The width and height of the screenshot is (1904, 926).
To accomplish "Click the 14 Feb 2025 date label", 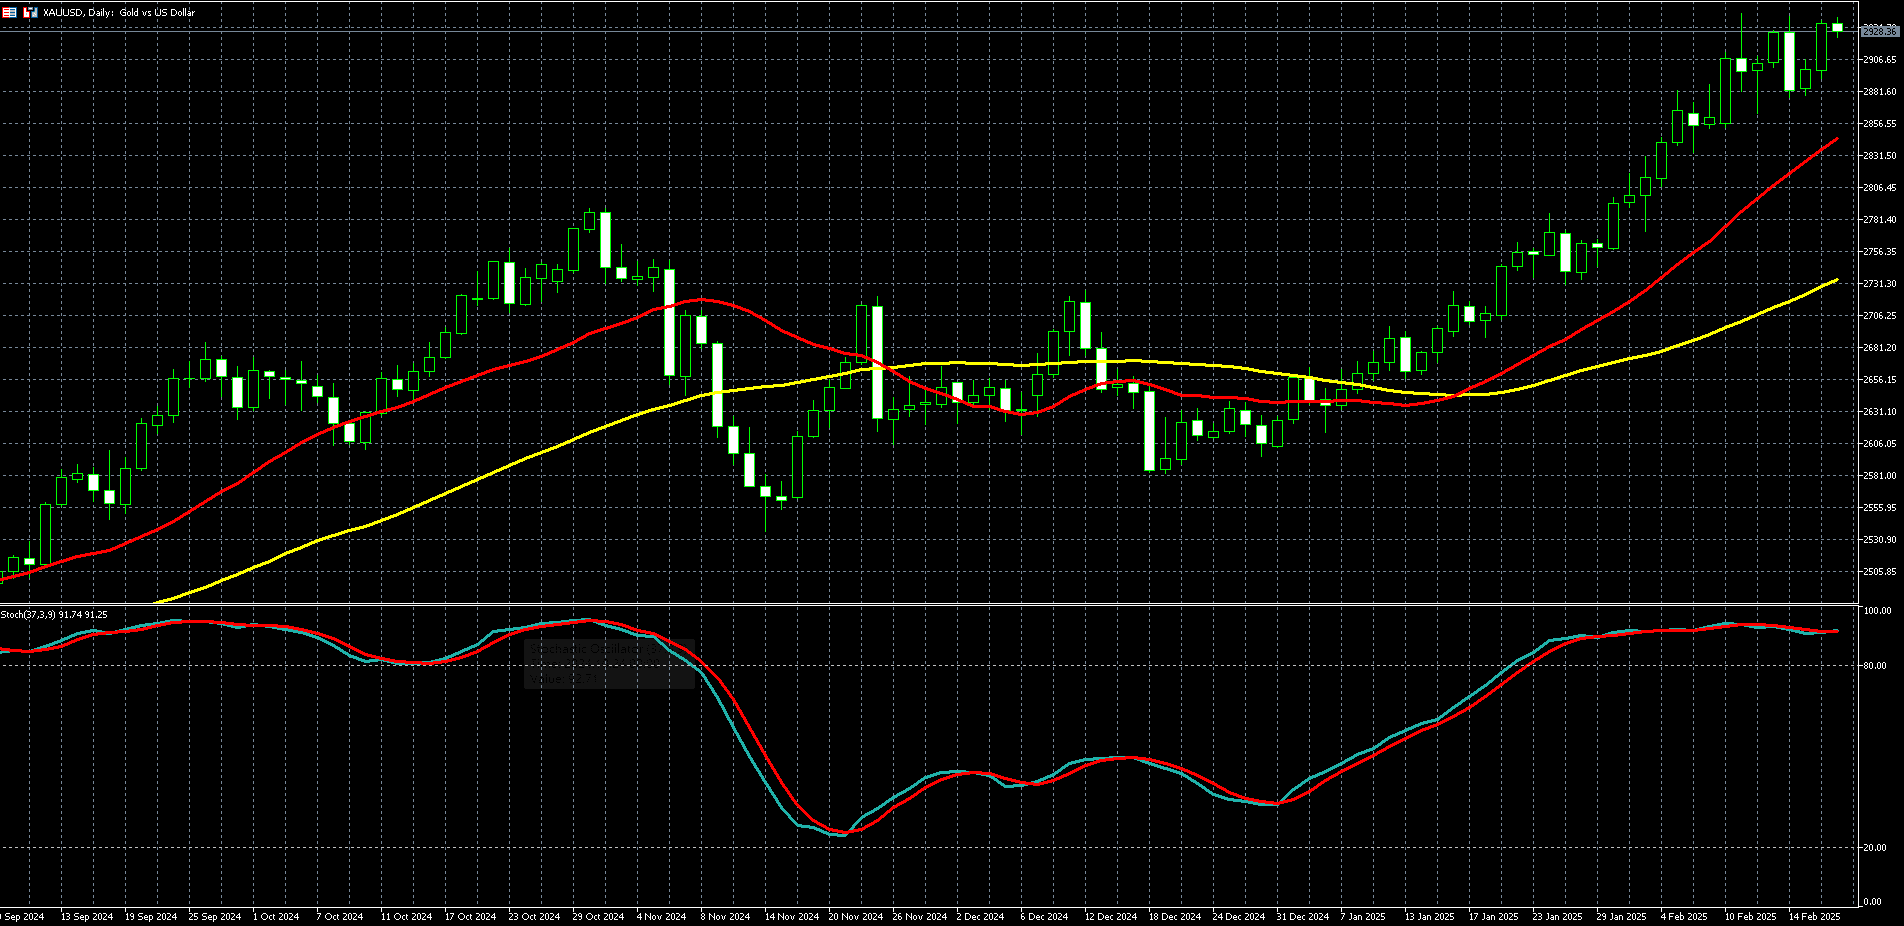I will (x=1814, y=916).
